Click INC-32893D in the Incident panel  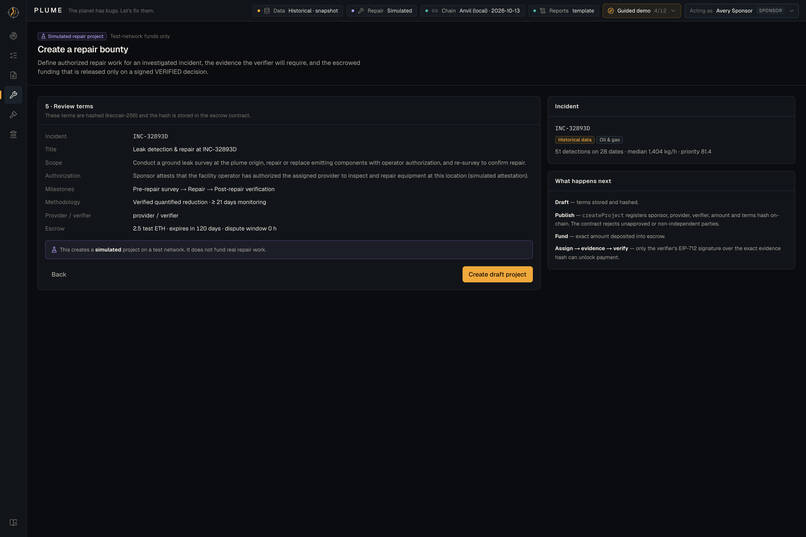(x=572, y=128)
